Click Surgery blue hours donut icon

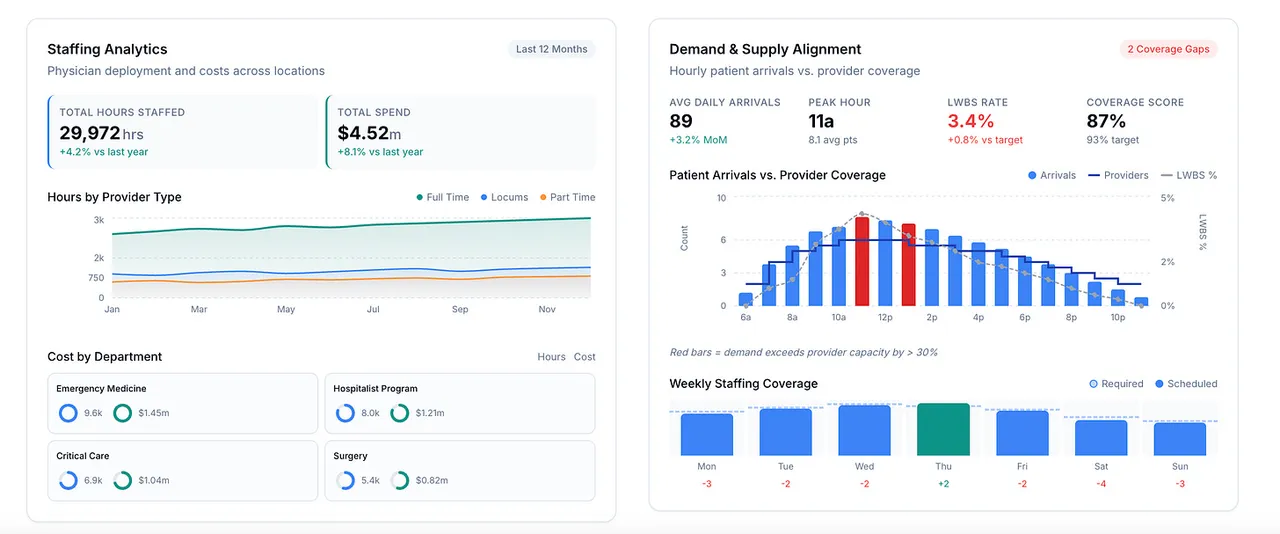(345, 481)
